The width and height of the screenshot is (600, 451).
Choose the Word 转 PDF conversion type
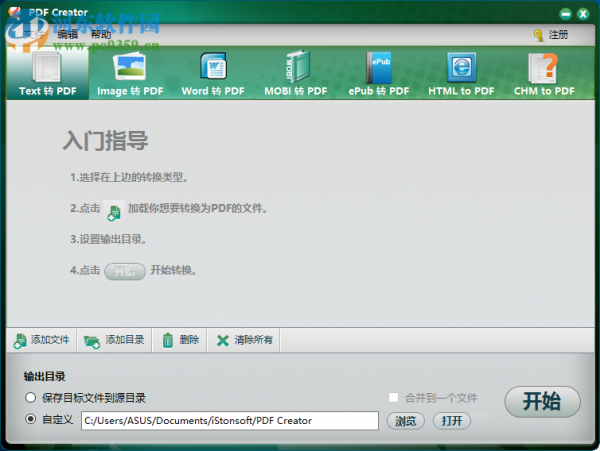coord(213,74)
